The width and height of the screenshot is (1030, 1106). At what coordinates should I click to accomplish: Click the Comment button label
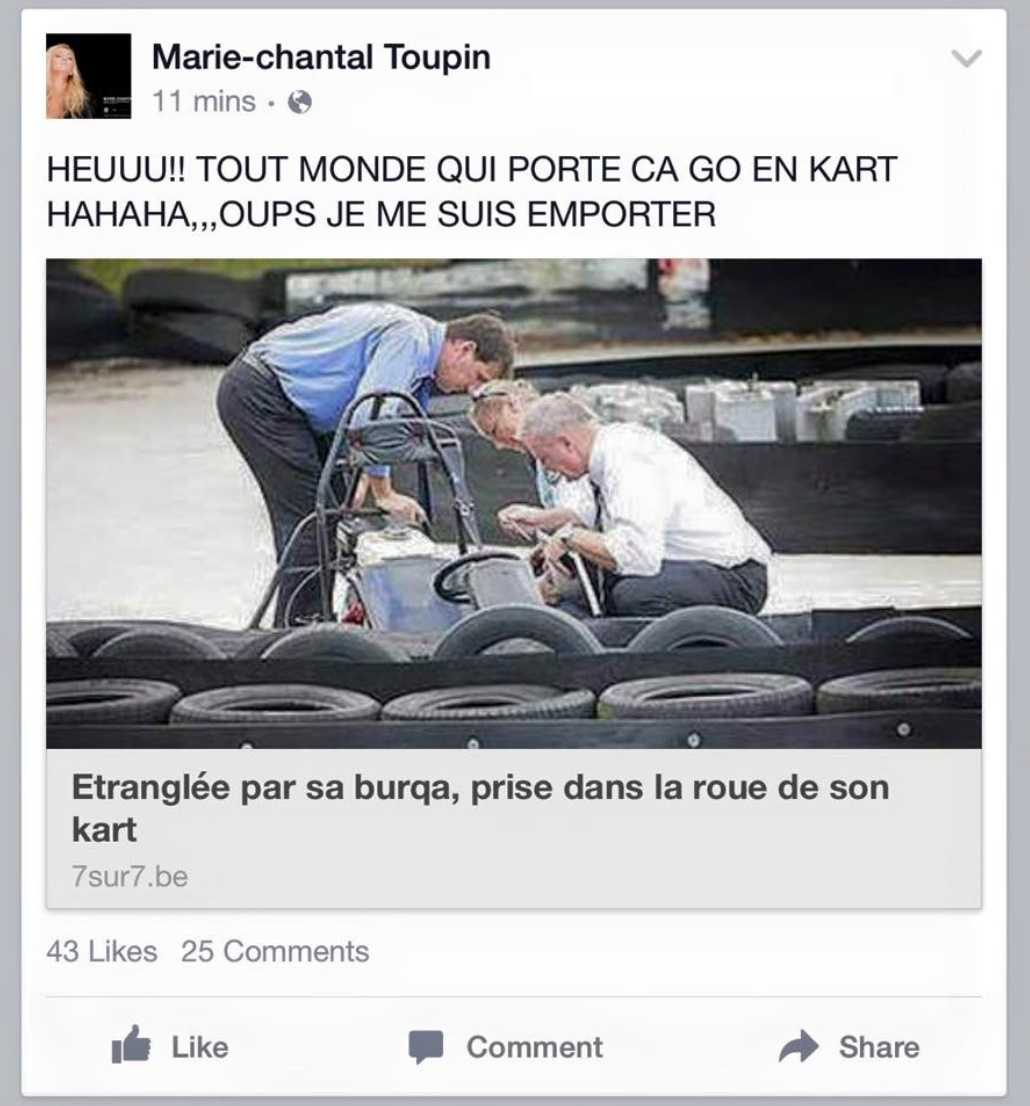(x=535, y=1047)
